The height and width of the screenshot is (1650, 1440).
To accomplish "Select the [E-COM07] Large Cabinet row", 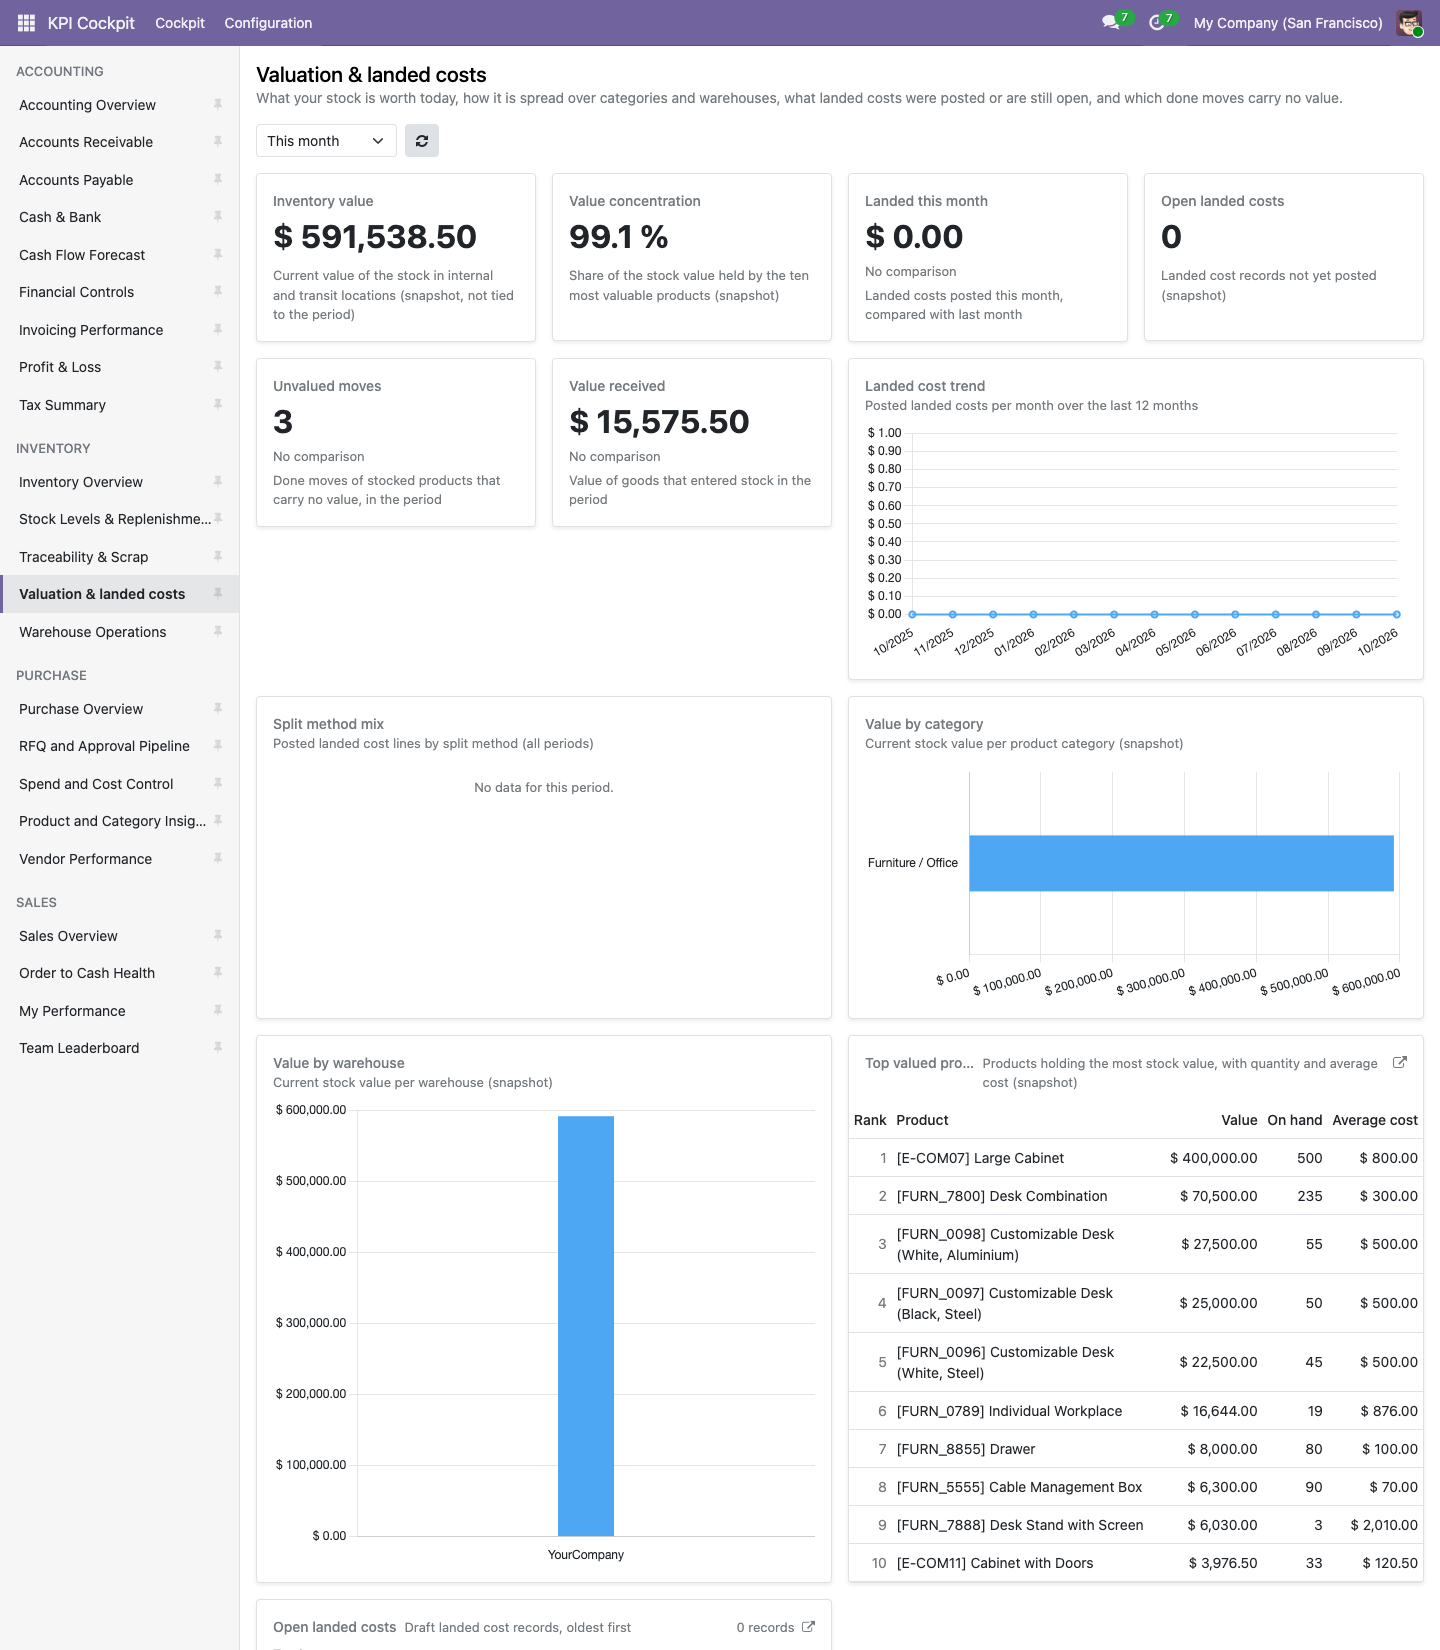I will [x=1136, y=1158].
